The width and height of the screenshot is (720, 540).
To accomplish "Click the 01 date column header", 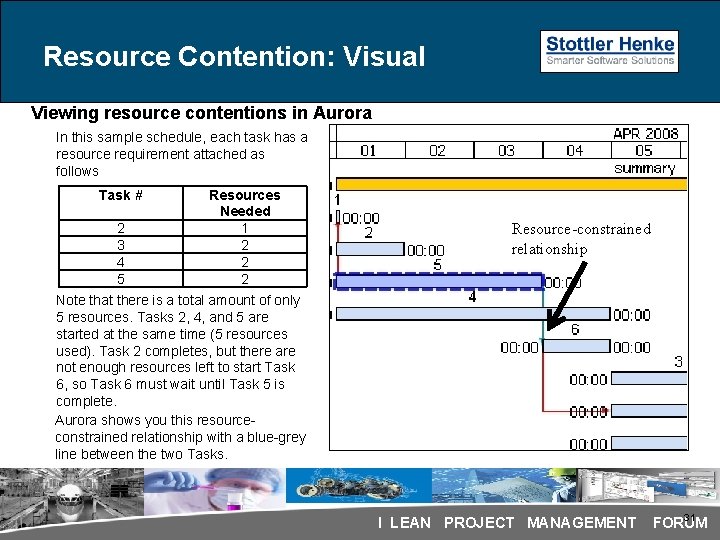I will click(371, 150).
